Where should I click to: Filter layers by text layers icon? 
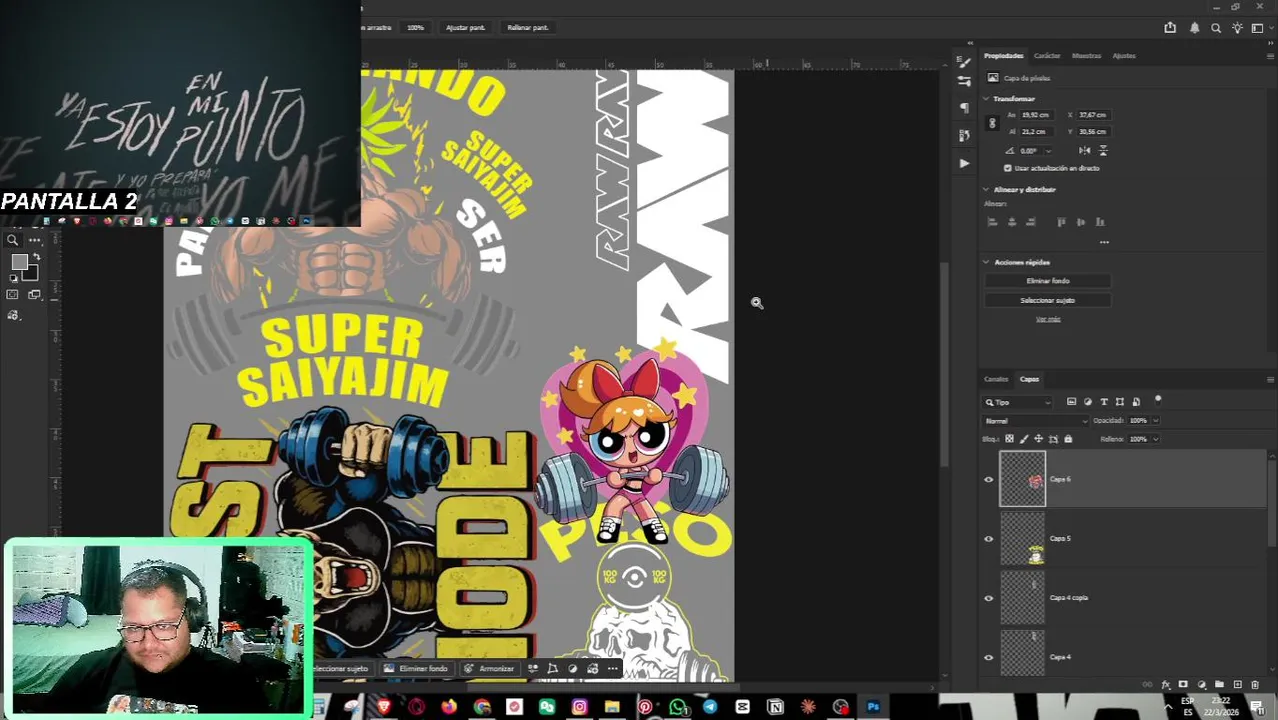(x=1104, y=402)
